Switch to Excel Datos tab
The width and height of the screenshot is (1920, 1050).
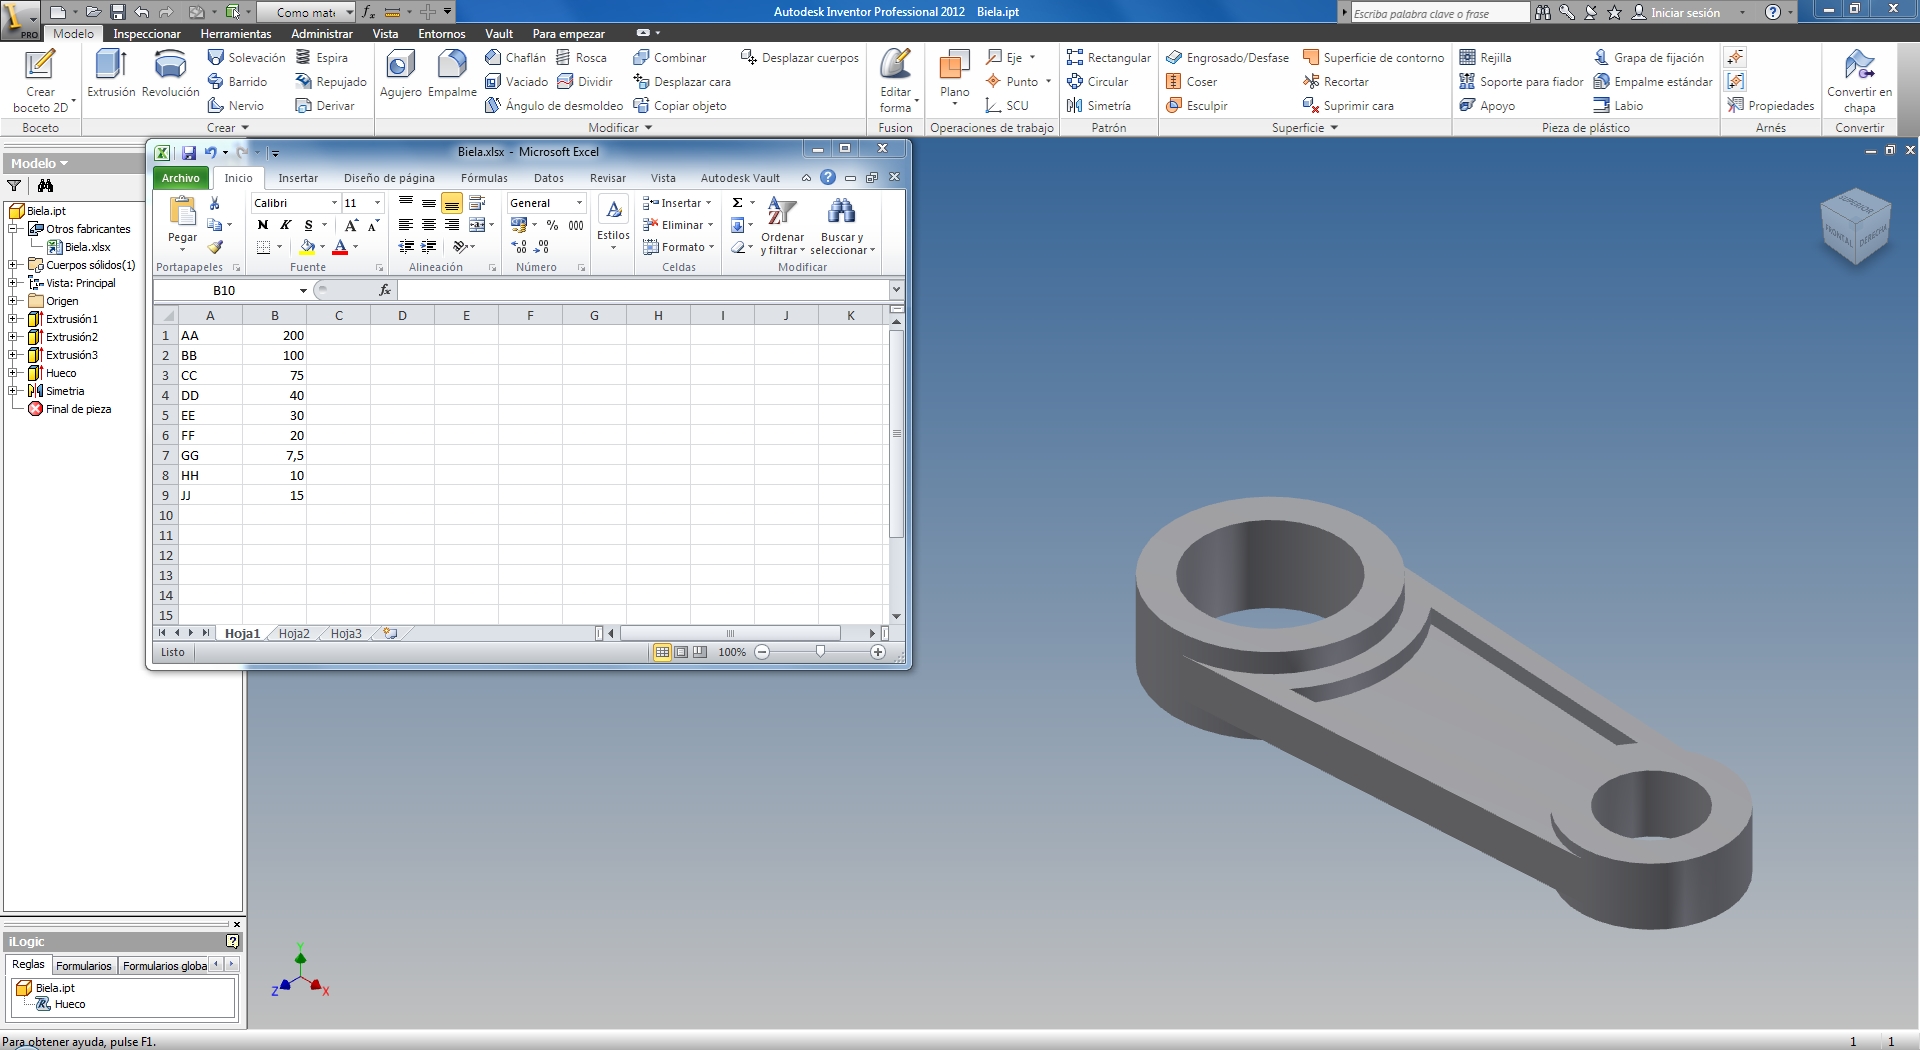coord(549,178)
